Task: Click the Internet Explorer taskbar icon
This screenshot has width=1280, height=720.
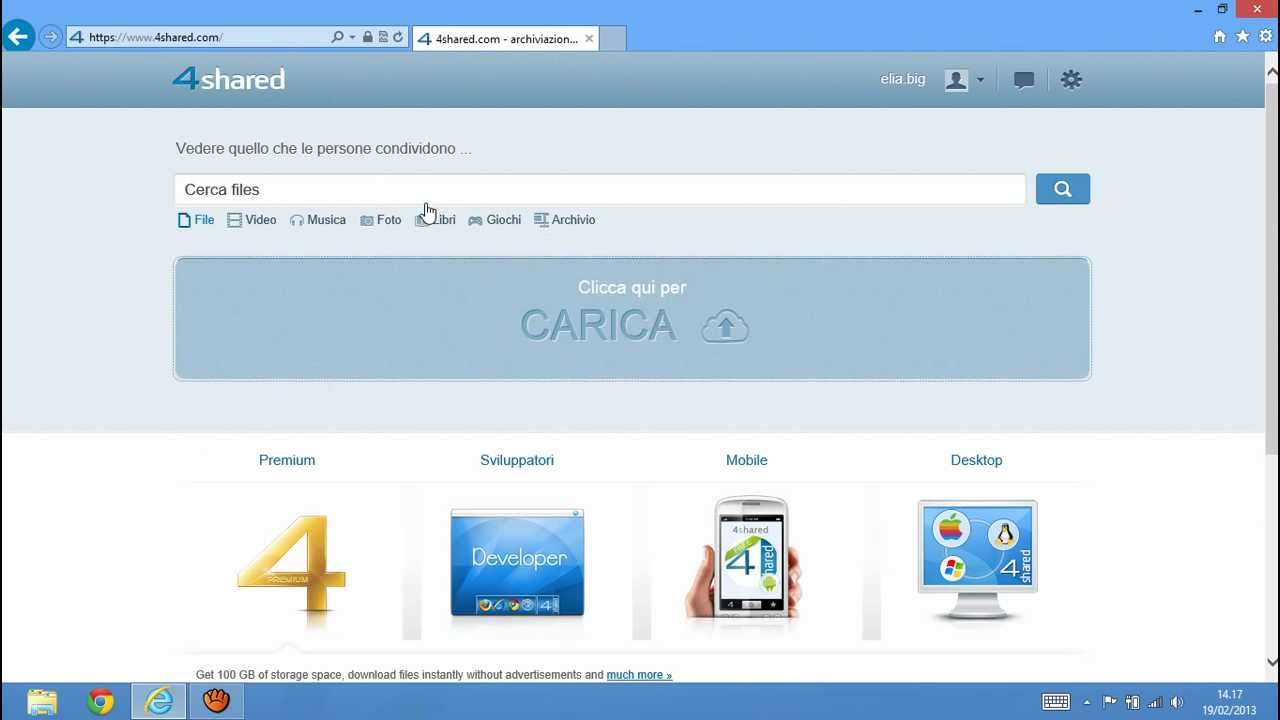Action: coord(159,702)
